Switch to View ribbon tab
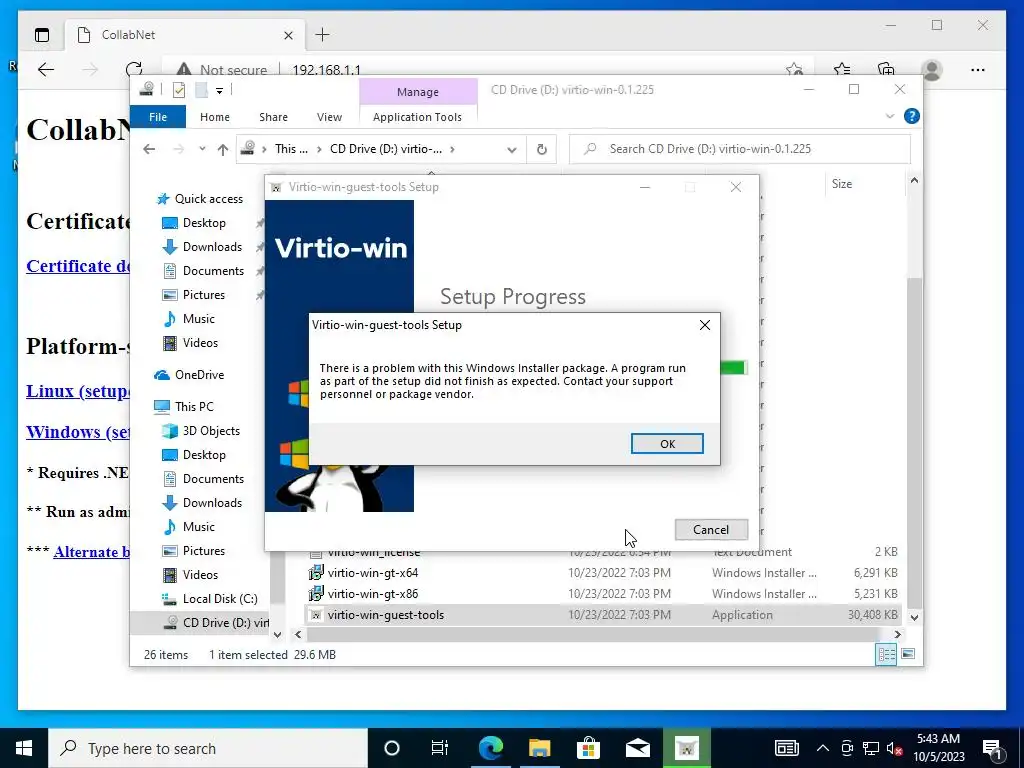Screen dimensions: 1024x768 coord(329,117)
